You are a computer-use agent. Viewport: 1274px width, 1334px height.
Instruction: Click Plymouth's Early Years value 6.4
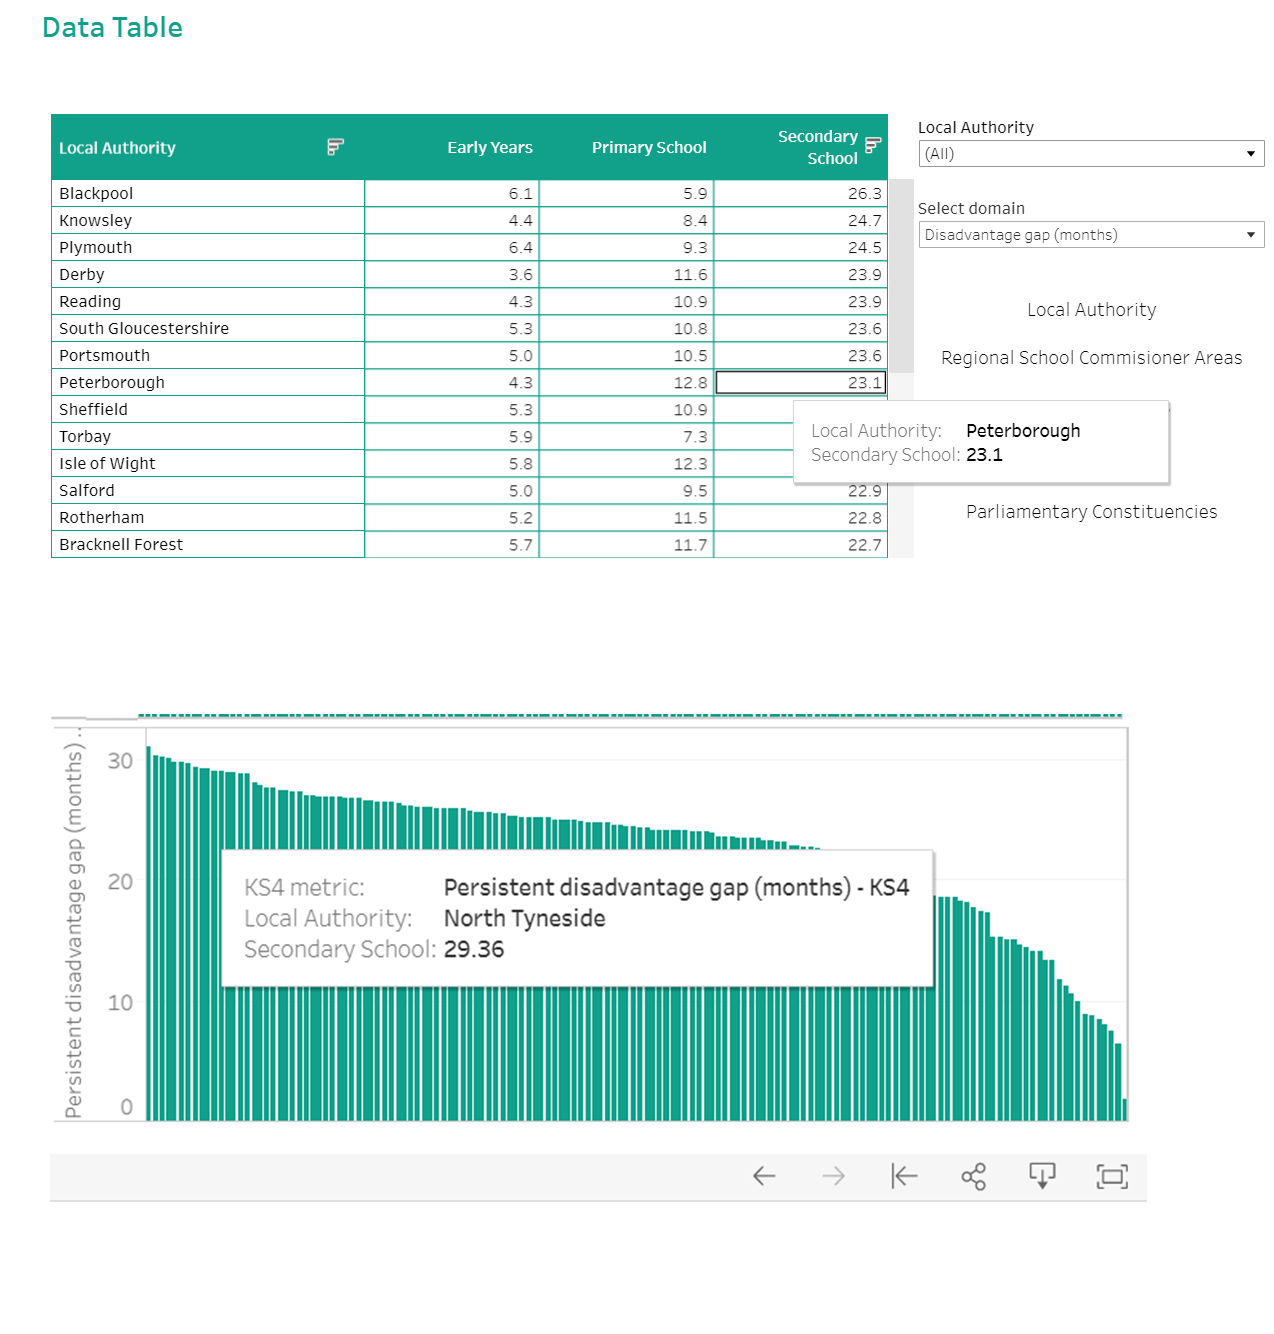520,248
